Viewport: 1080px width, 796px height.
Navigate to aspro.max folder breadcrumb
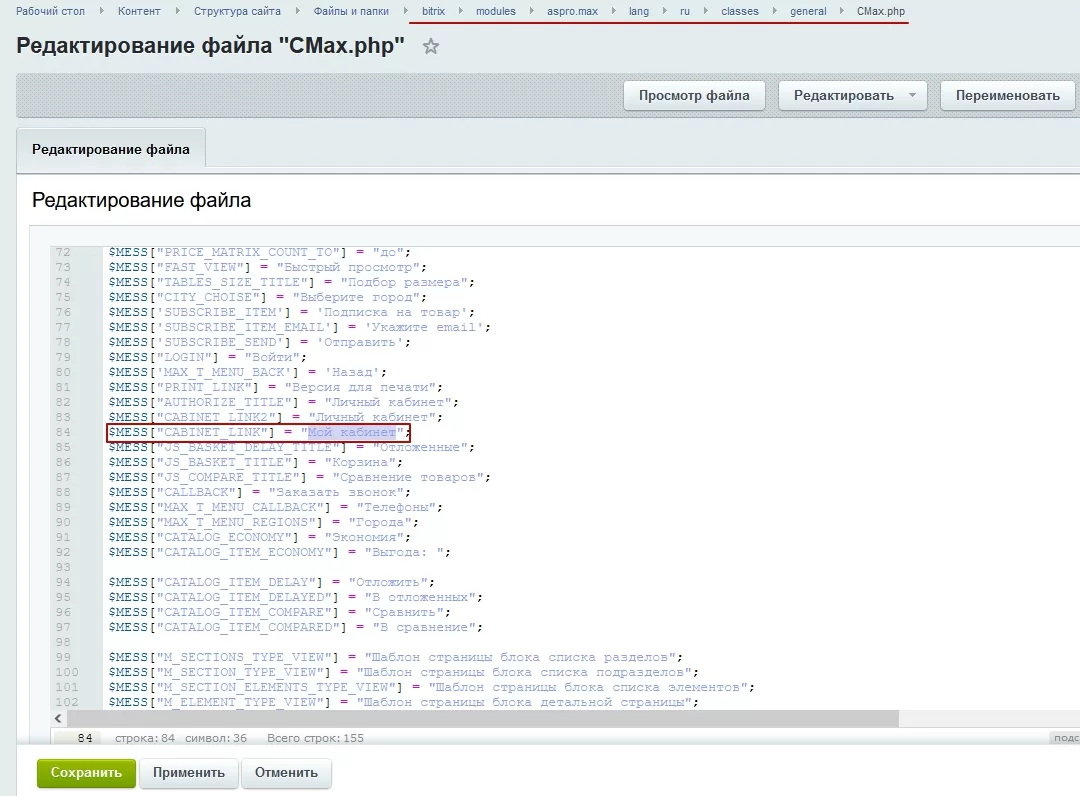[x=572, y=11]
